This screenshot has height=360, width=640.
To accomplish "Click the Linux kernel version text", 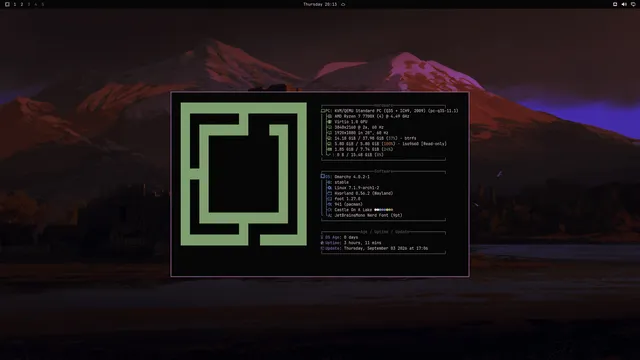I will tap(357, 188).
